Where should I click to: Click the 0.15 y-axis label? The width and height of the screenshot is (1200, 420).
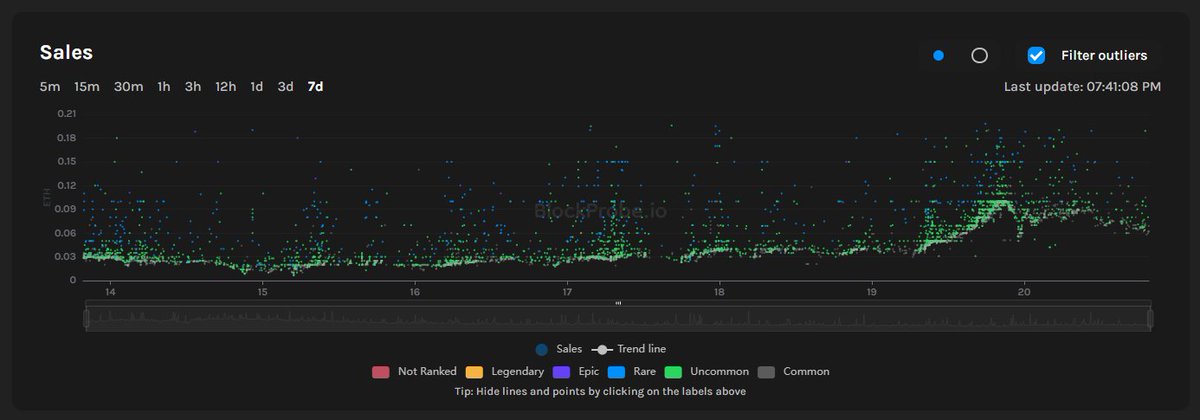[x=66, y=161]
